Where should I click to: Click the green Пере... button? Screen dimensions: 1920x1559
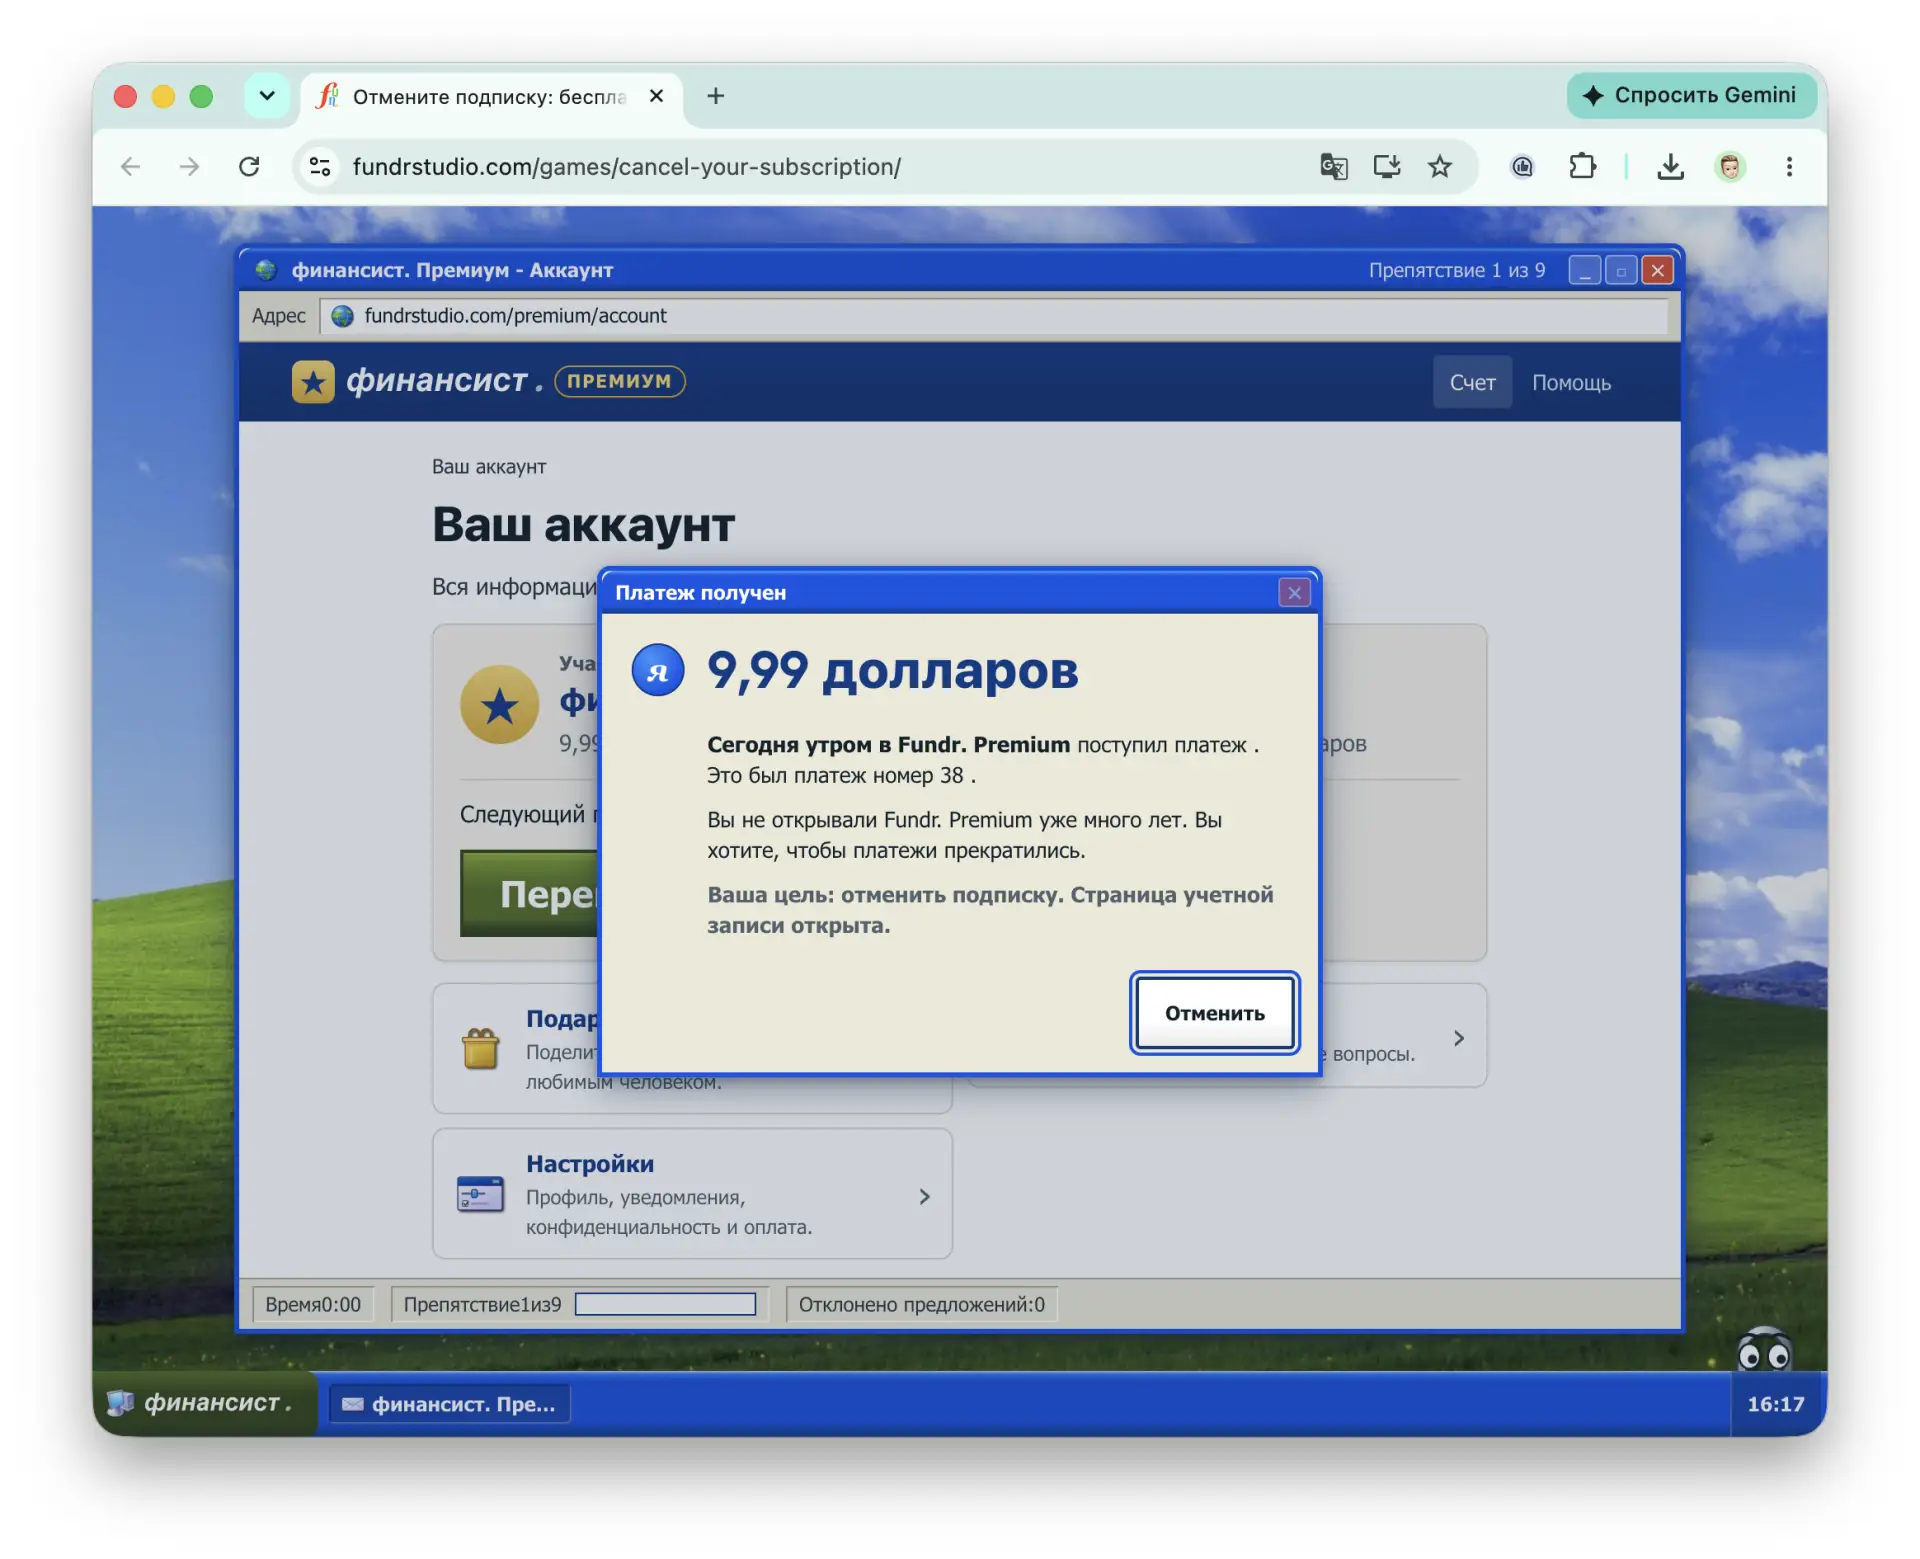click(x=530, y=893)
